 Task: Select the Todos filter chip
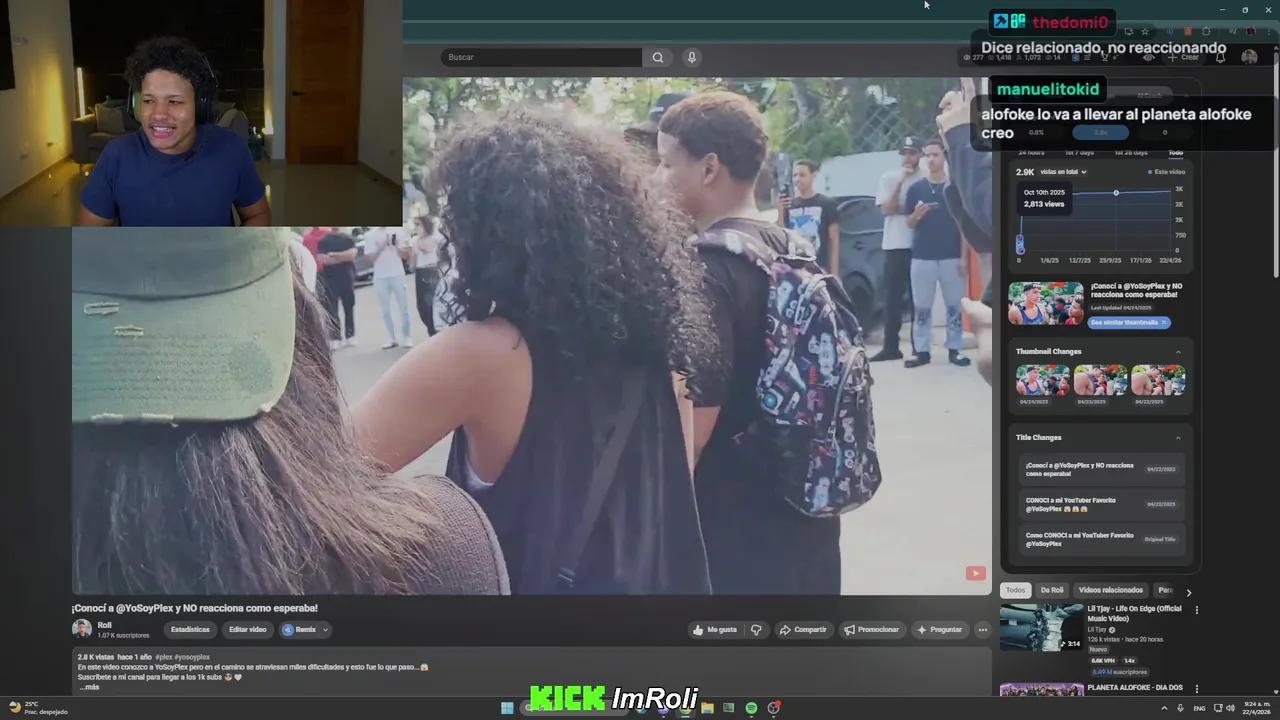coord(1015,591)
